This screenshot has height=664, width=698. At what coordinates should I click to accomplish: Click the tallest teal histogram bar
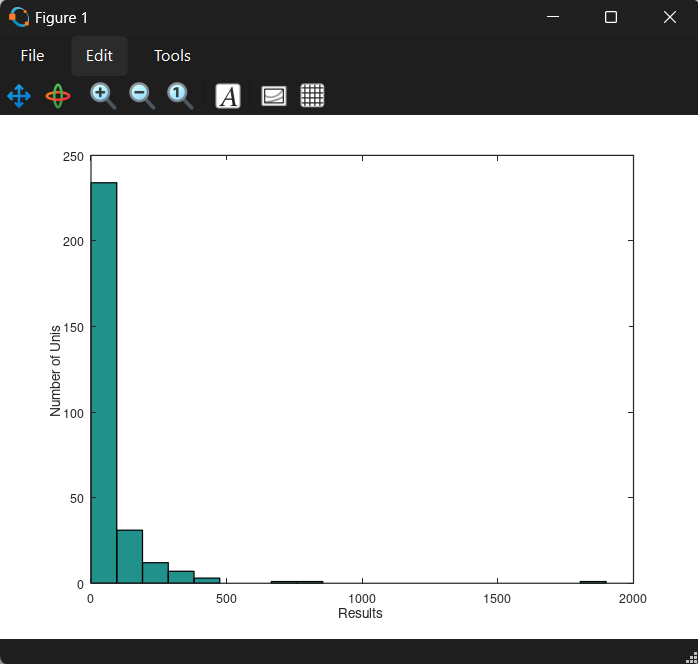[x=104, y=380]
